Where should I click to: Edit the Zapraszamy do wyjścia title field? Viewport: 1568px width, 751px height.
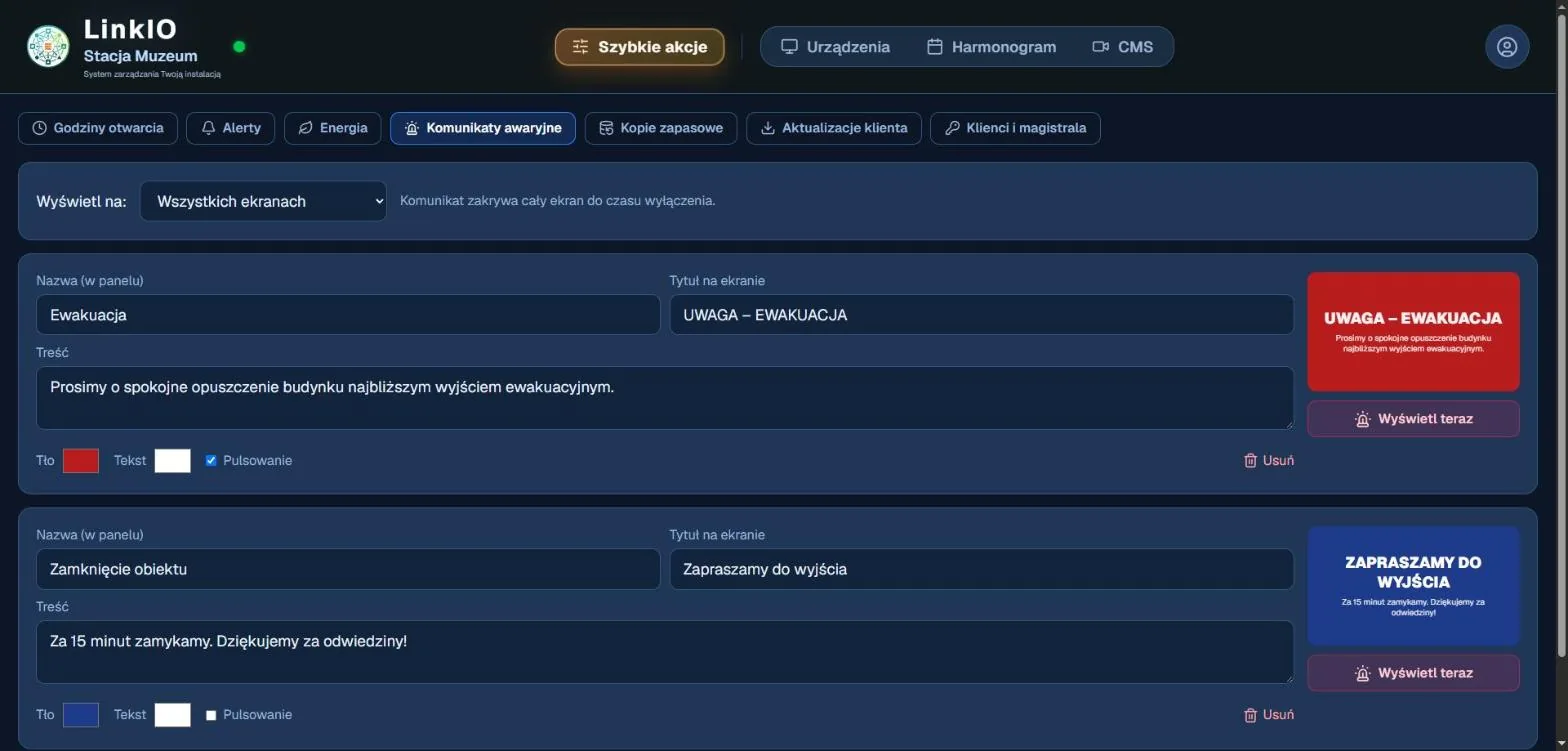coord(981,569)
